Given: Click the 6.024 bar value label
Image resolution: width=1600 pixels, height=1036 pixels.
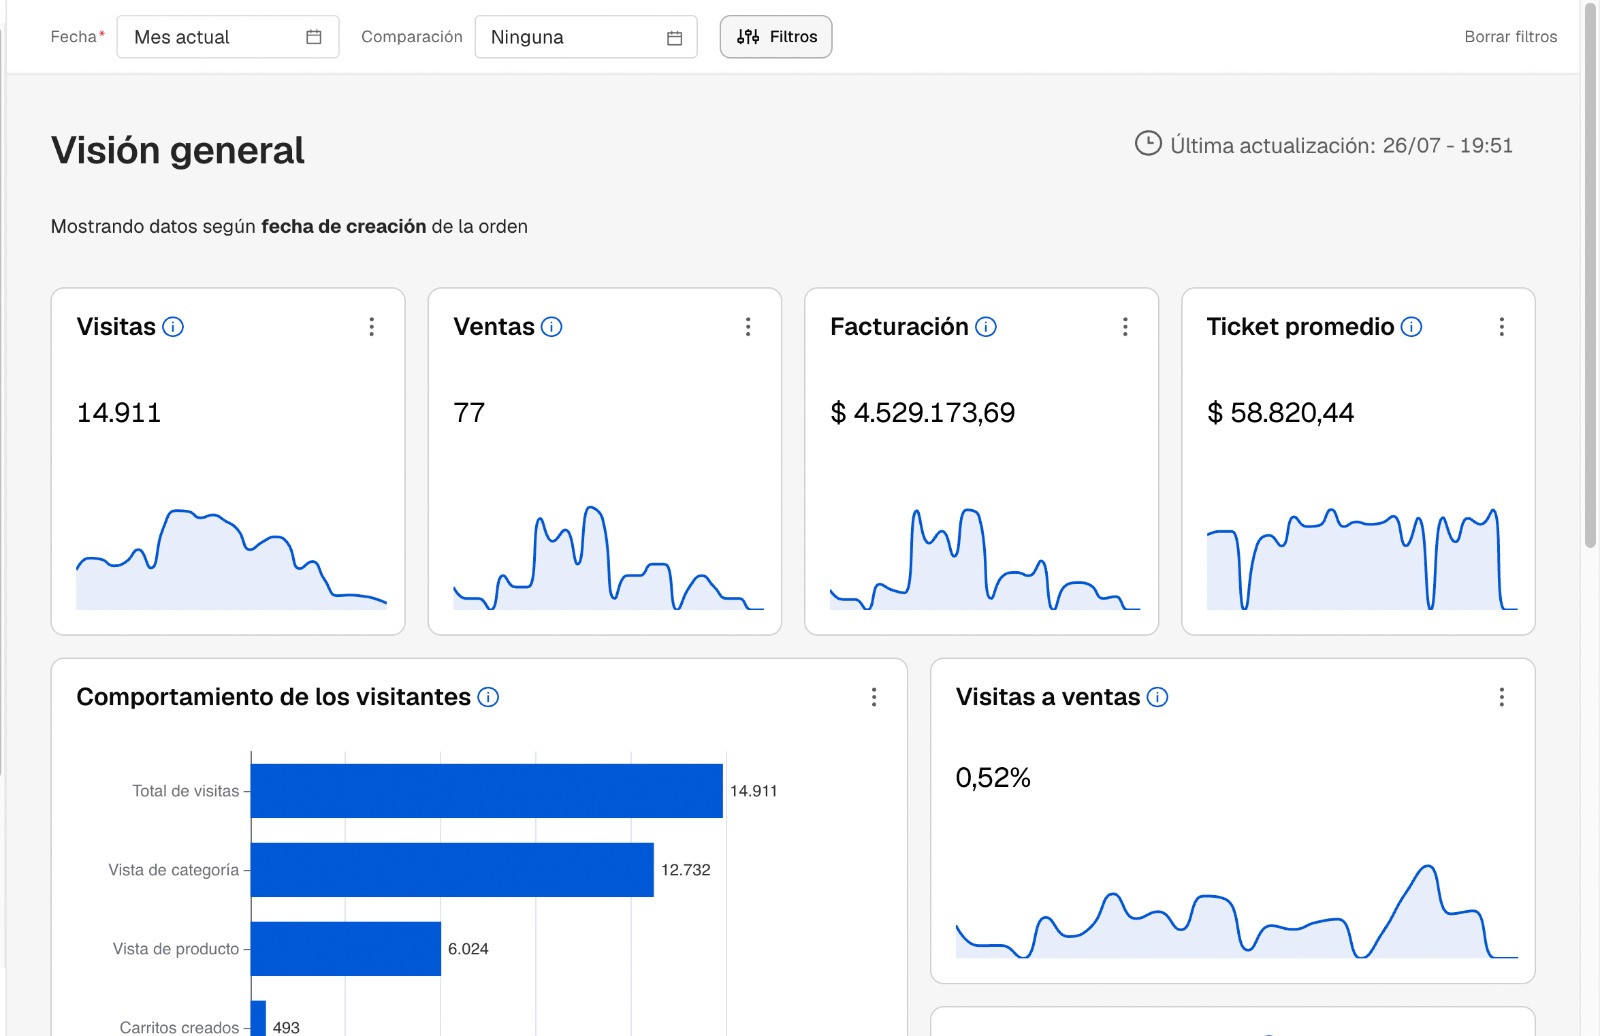Looking at the screenshot, I should (468, 949).
